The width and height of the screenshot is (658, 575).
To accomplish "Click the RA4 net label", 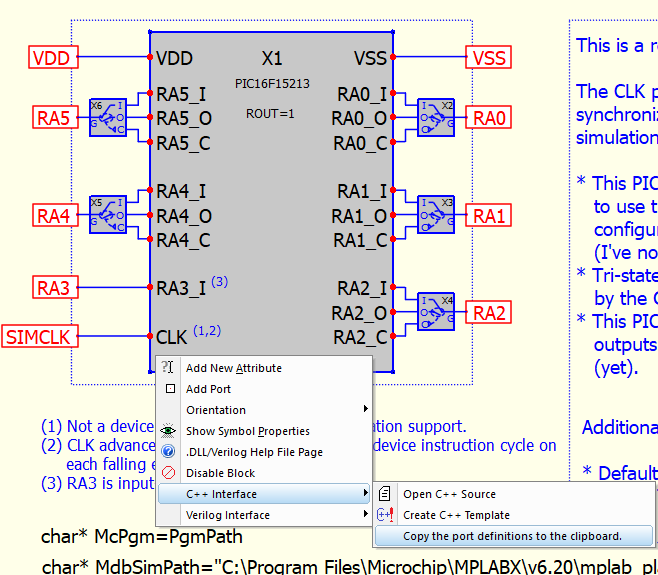I will tap(55, 215).
